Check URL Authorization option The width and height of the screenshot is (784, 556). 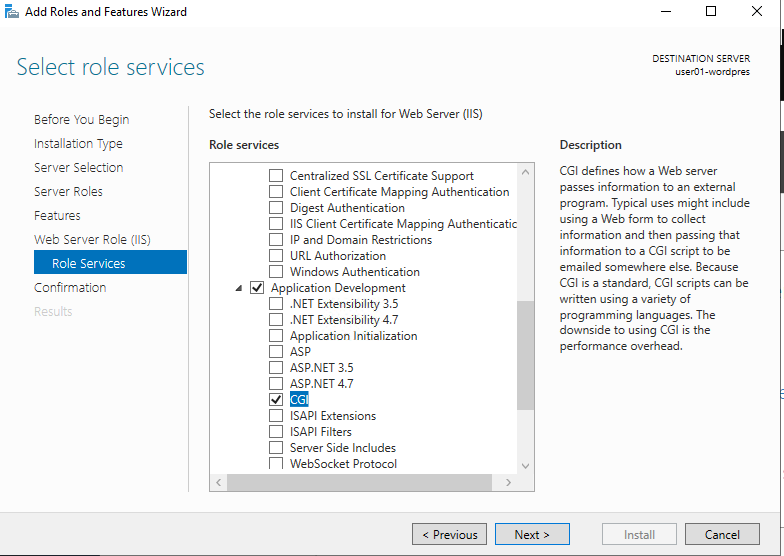point(276,256)
